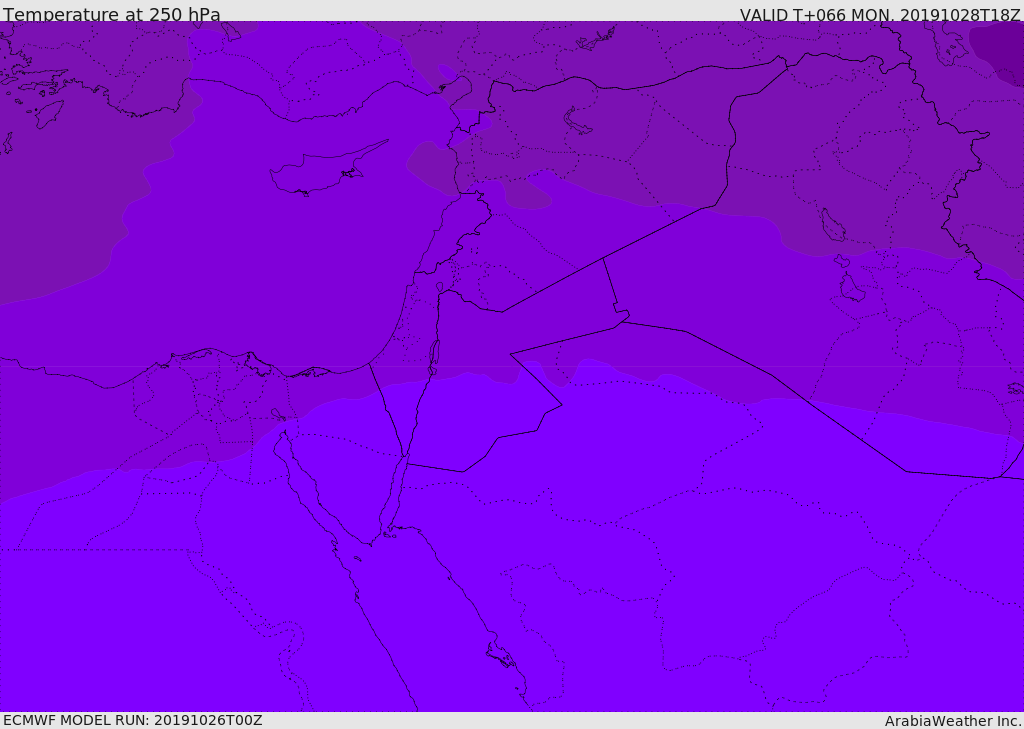The width and height of the screenshot is (1024, 729).
Task: Click the lake in central Iraq
Action: coord(832,225)
